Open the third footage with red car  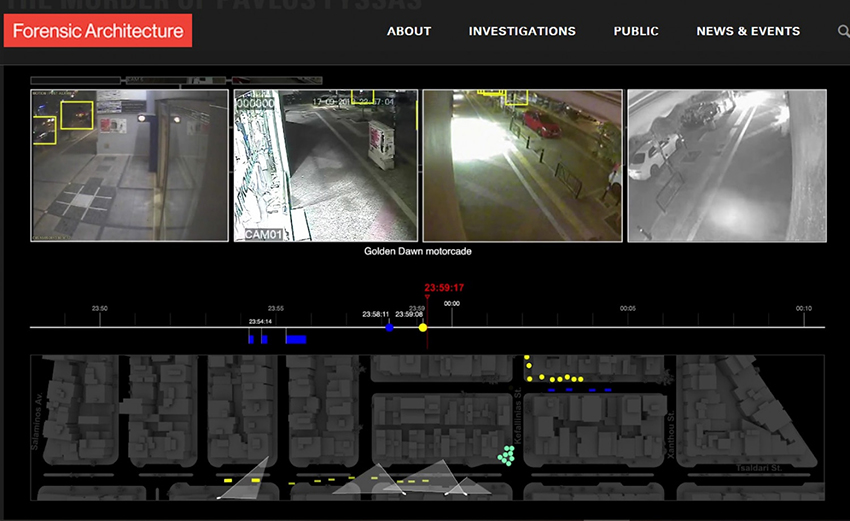click(522, 165)
